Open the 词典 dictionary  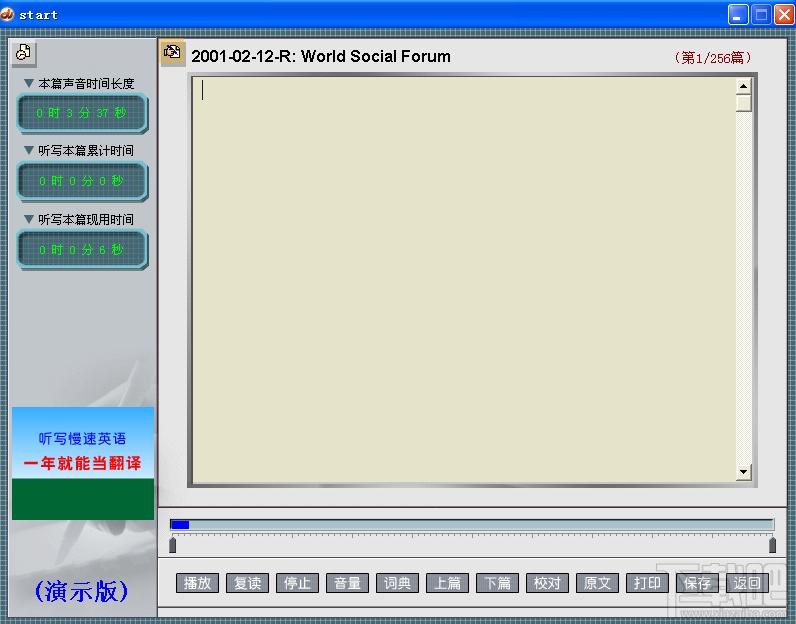[397, 583]
